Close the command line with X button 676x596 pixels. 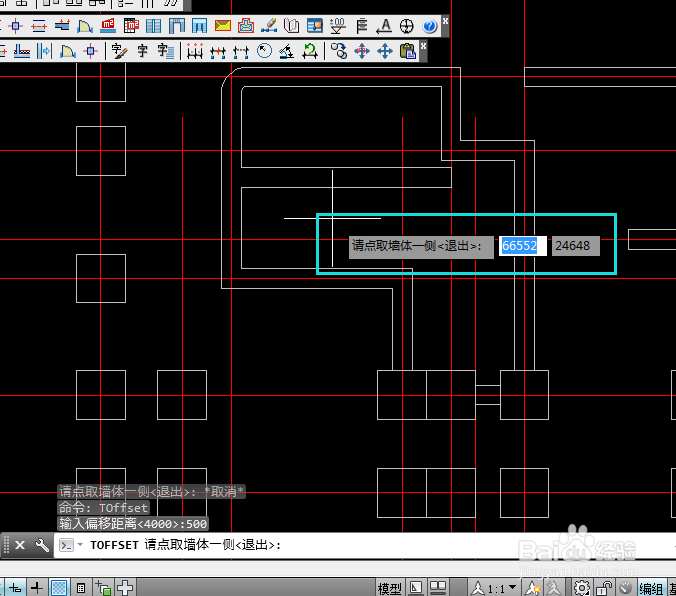pos(20,545)
